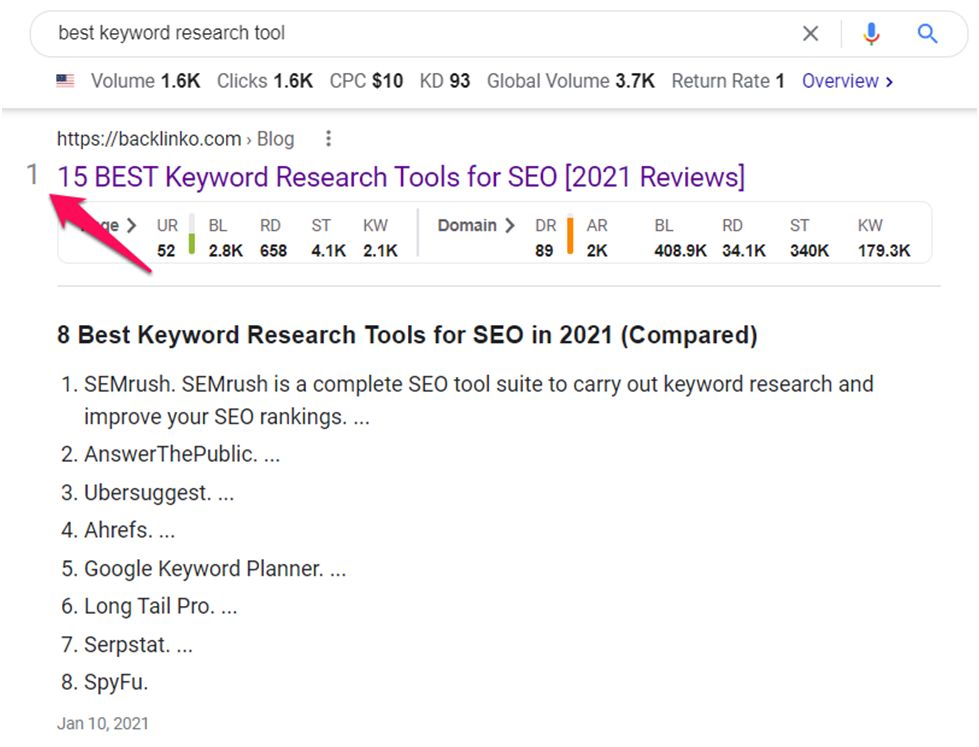The image size is (979, 747).
Task: Click the page keywords value 2.1K
Action: point(380,250)
